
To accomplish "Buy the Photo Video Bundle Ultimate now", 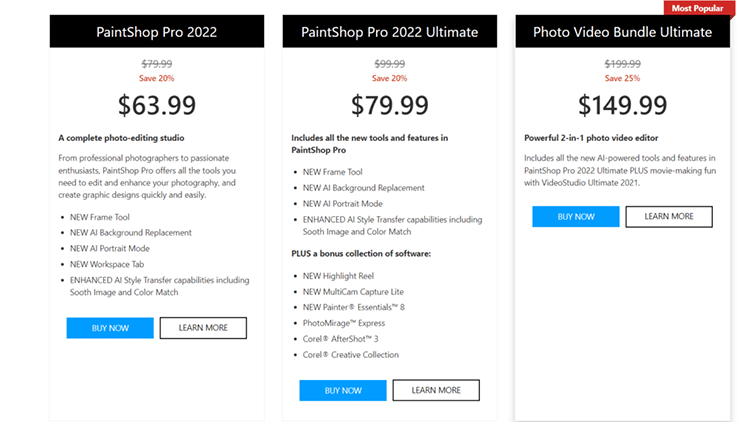I will [576, 217].
